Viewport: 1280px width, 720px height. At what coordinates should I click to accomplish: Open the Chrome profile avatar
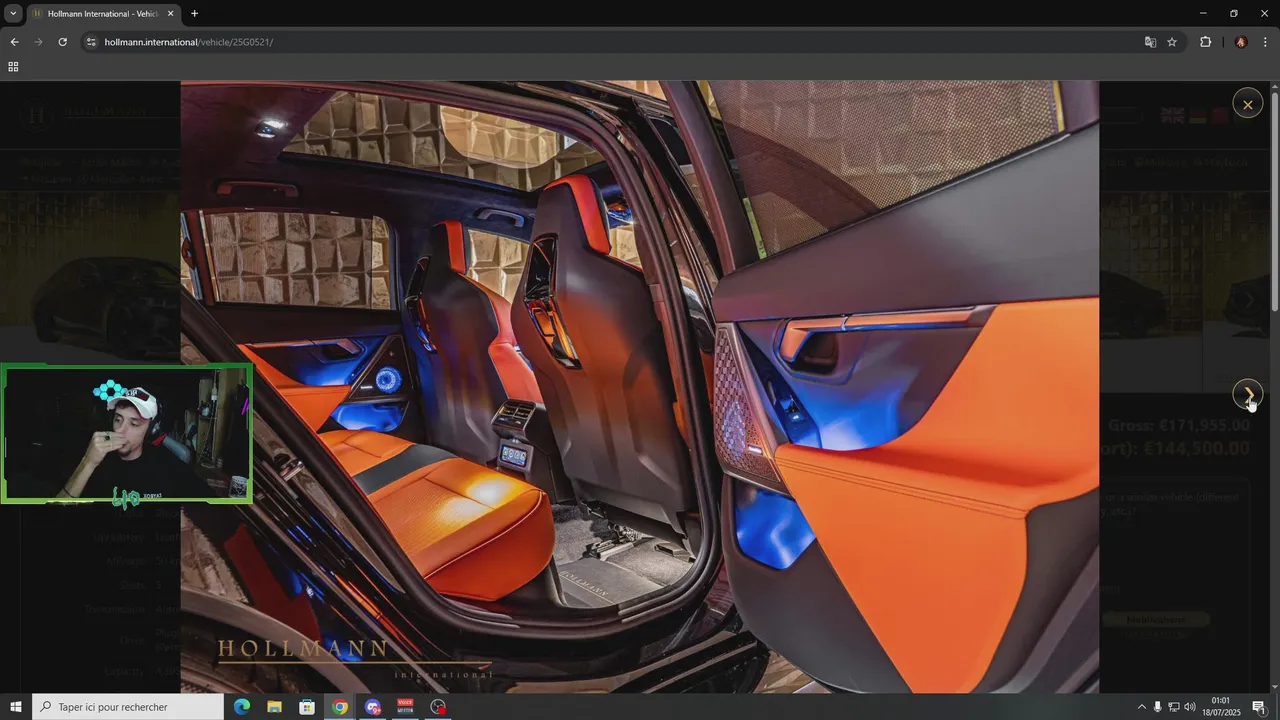point(1241,42)
